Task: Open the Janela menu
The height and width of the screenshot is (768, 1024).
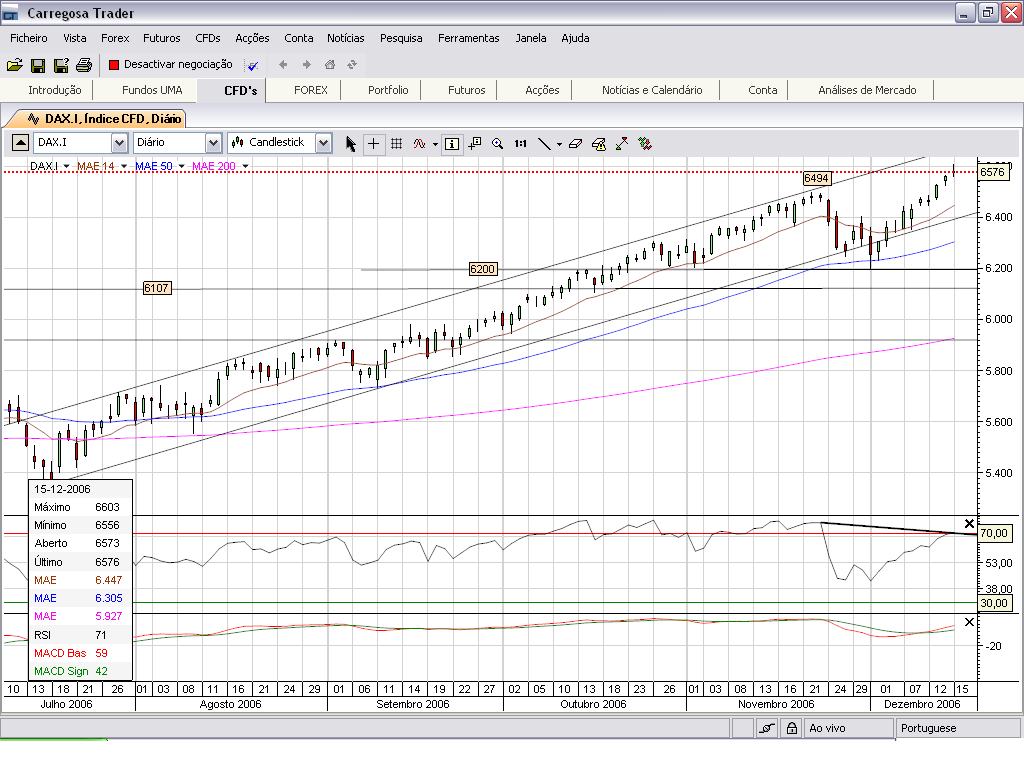Action: pyautogui.click(x=530, y=38)
